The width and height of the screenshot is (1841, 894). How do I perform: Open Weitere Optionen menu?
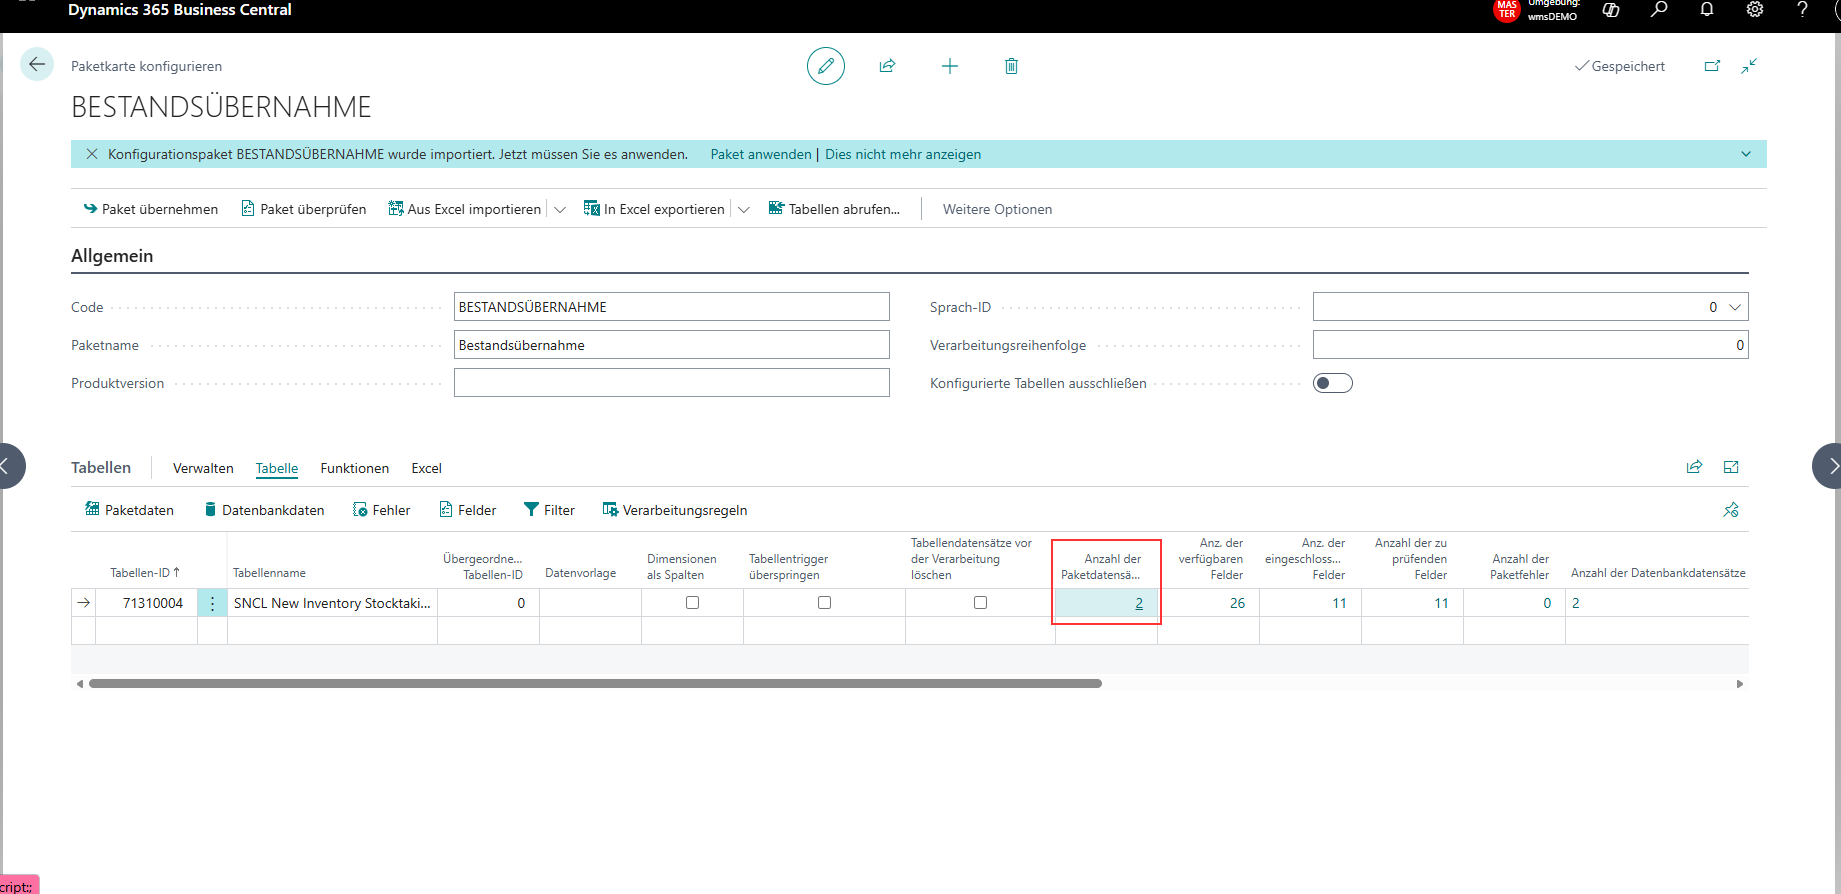[x=997, y=209]
